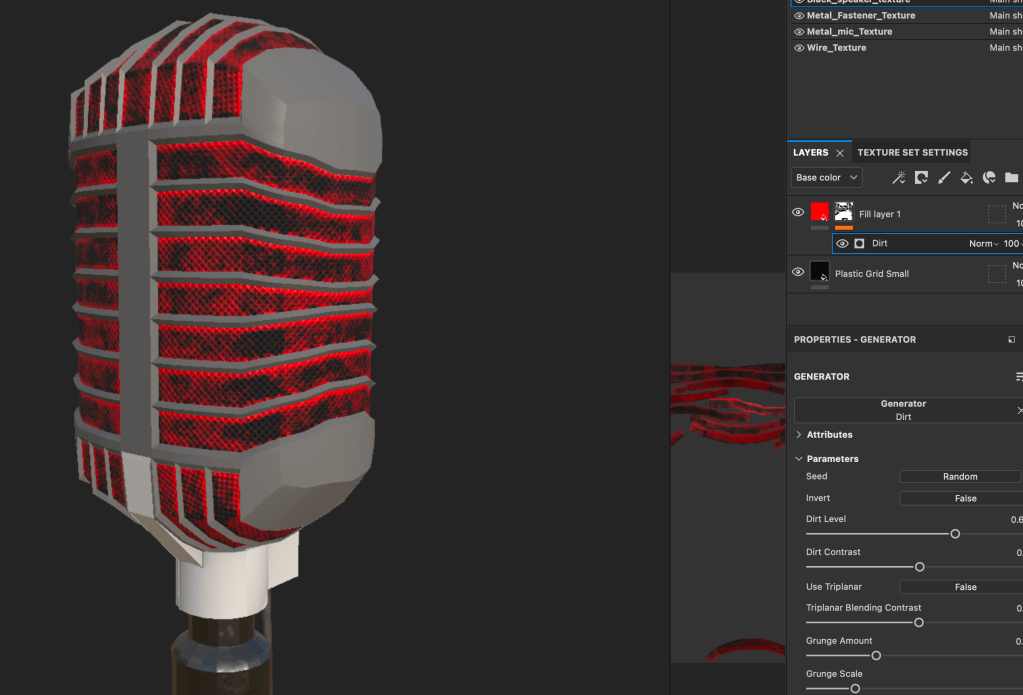Add a fill layer with bucket icon
The height and width of the screenshot is (695, 1023).
pos(966,178)
